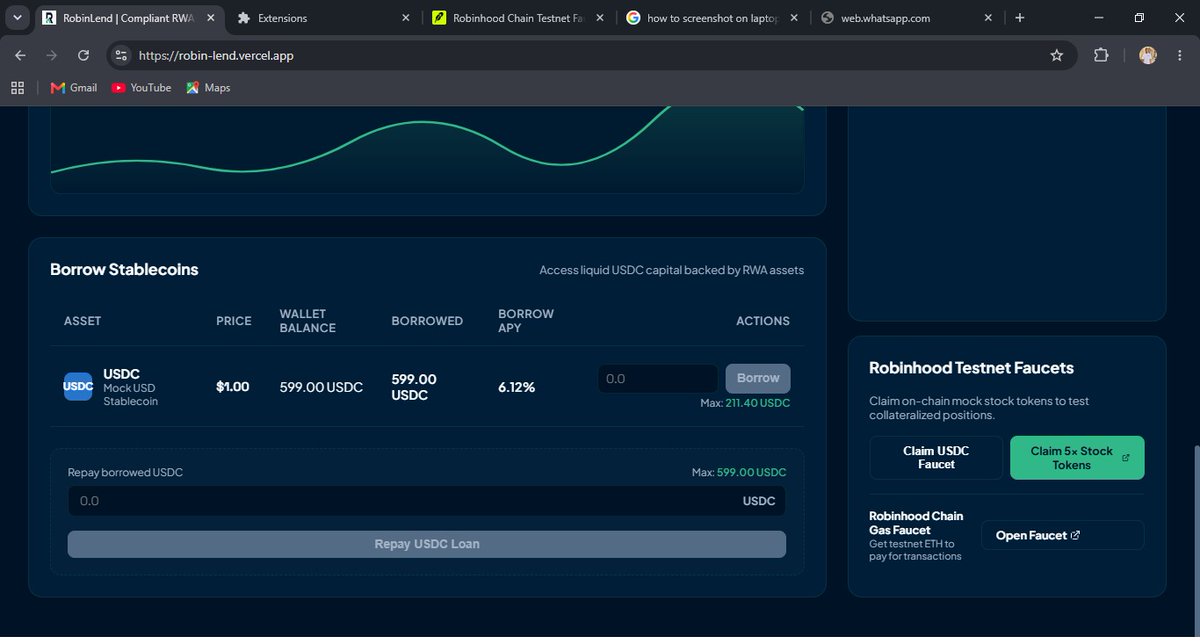Switch to the RobinLend tab
The width and height of the screenshot is (1200, 644).
pyautogui.click(x=128, y=18)
